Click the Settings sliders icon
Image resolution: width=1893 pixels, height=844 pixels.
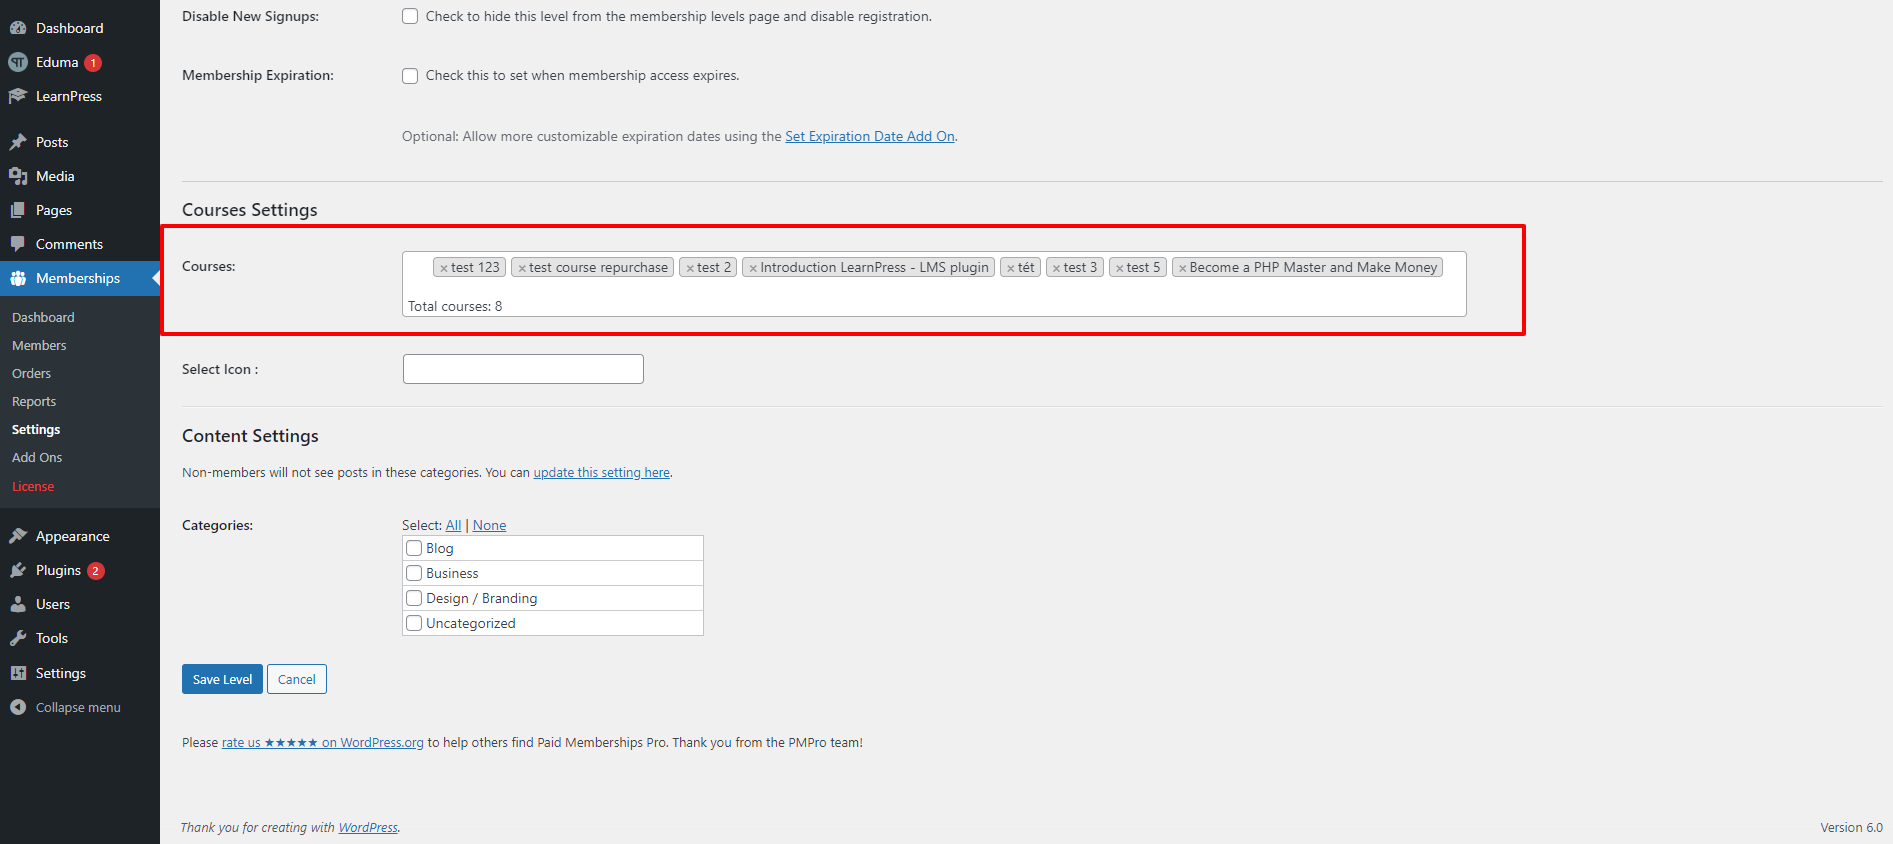18,673
